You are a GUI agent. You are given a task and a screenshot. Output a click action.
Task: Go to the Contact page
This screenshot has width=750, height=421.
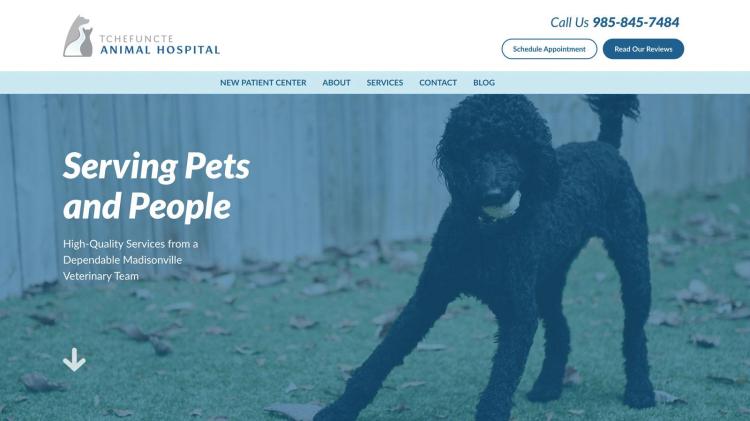(x=438, y=82)
